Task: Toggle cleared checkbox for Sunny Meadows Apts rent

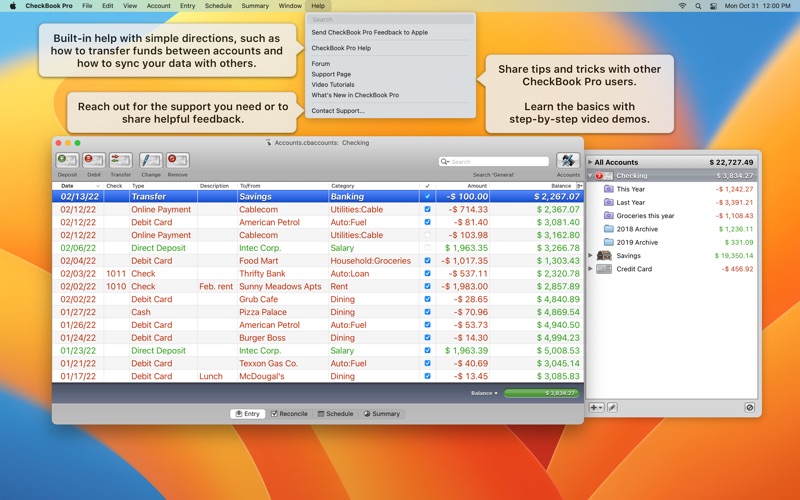Action: pos(428,286)
